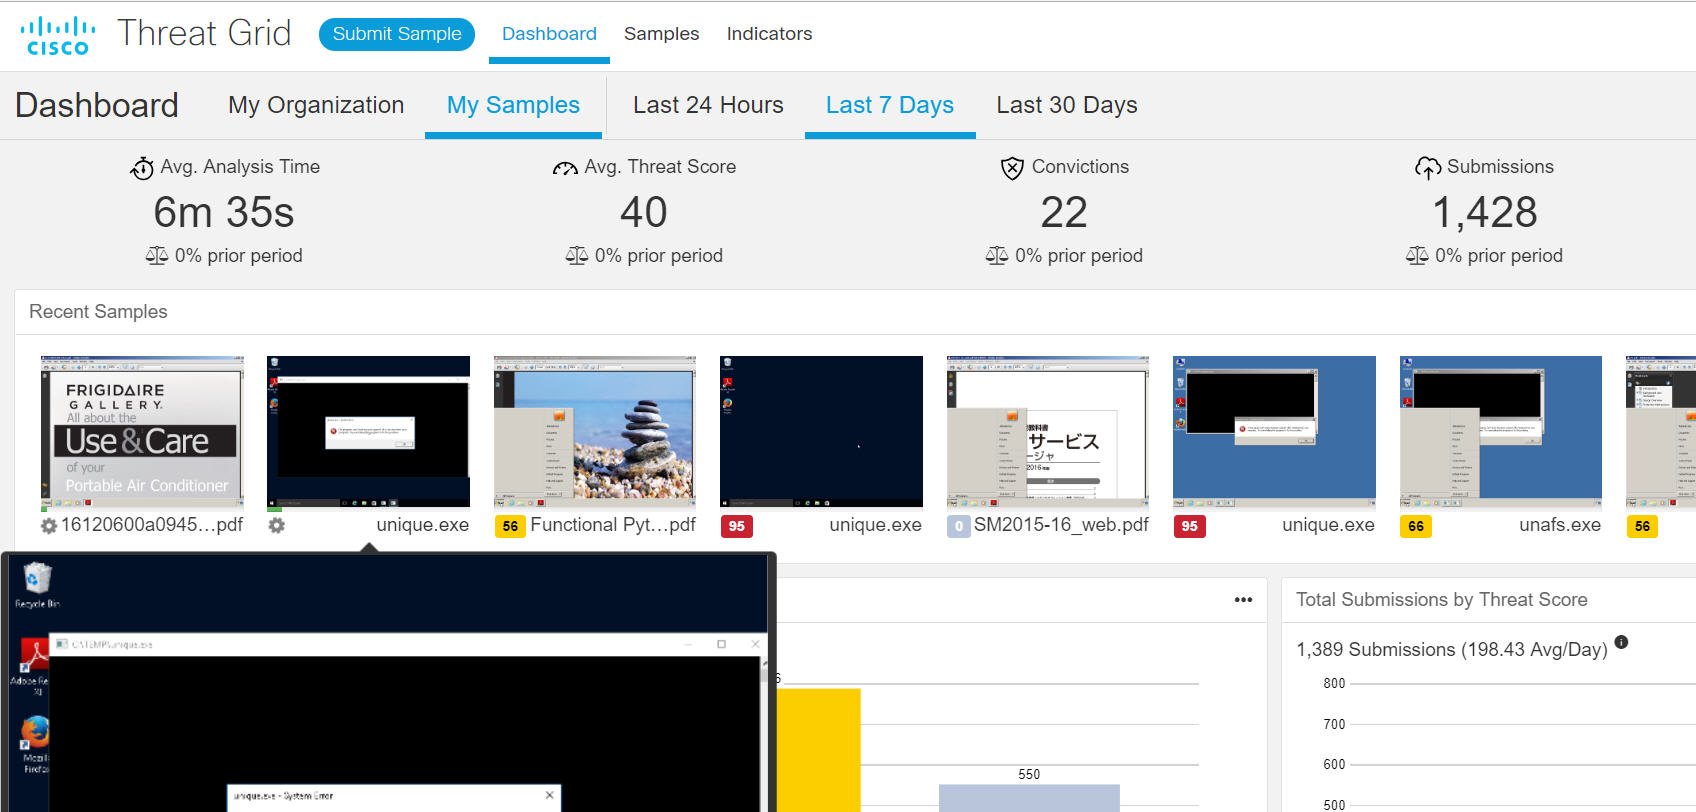
Task: Click the Avg. Threat Score gauge icon
Action: (565, 168)
